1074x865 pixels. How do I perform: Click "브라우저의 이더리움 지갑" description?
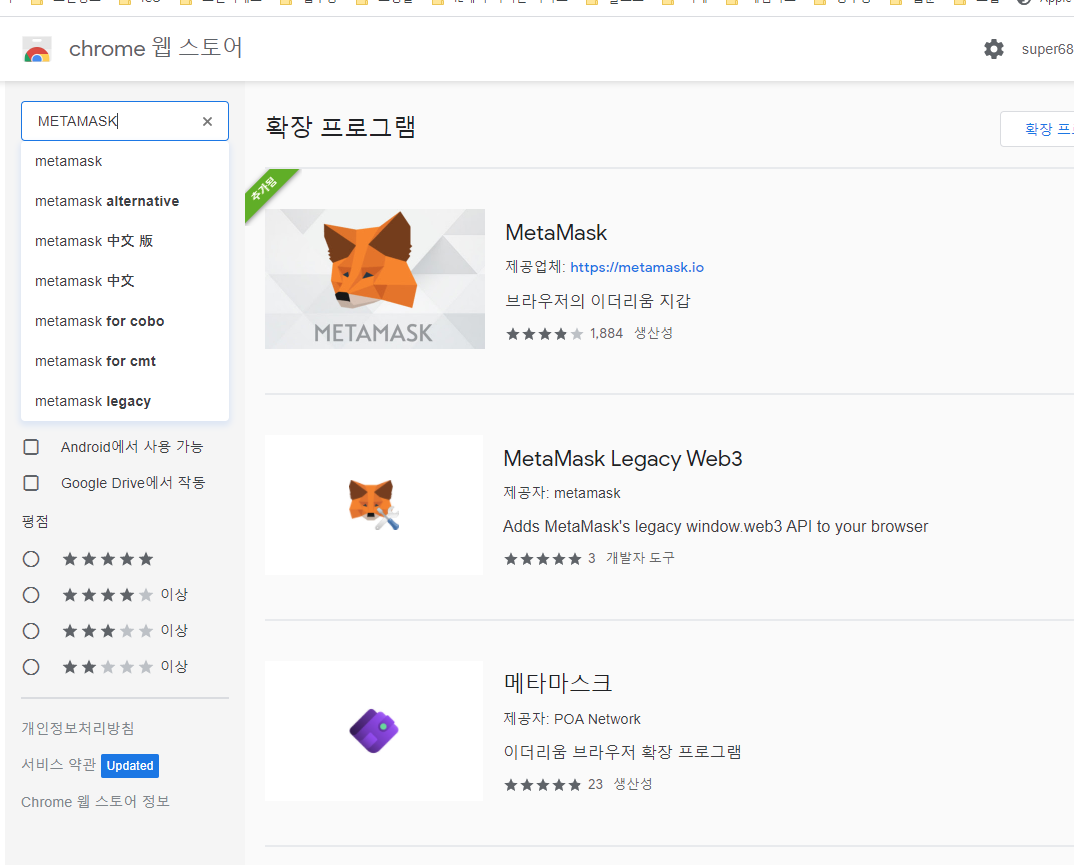pyautogui.click(x=598, y=301)
